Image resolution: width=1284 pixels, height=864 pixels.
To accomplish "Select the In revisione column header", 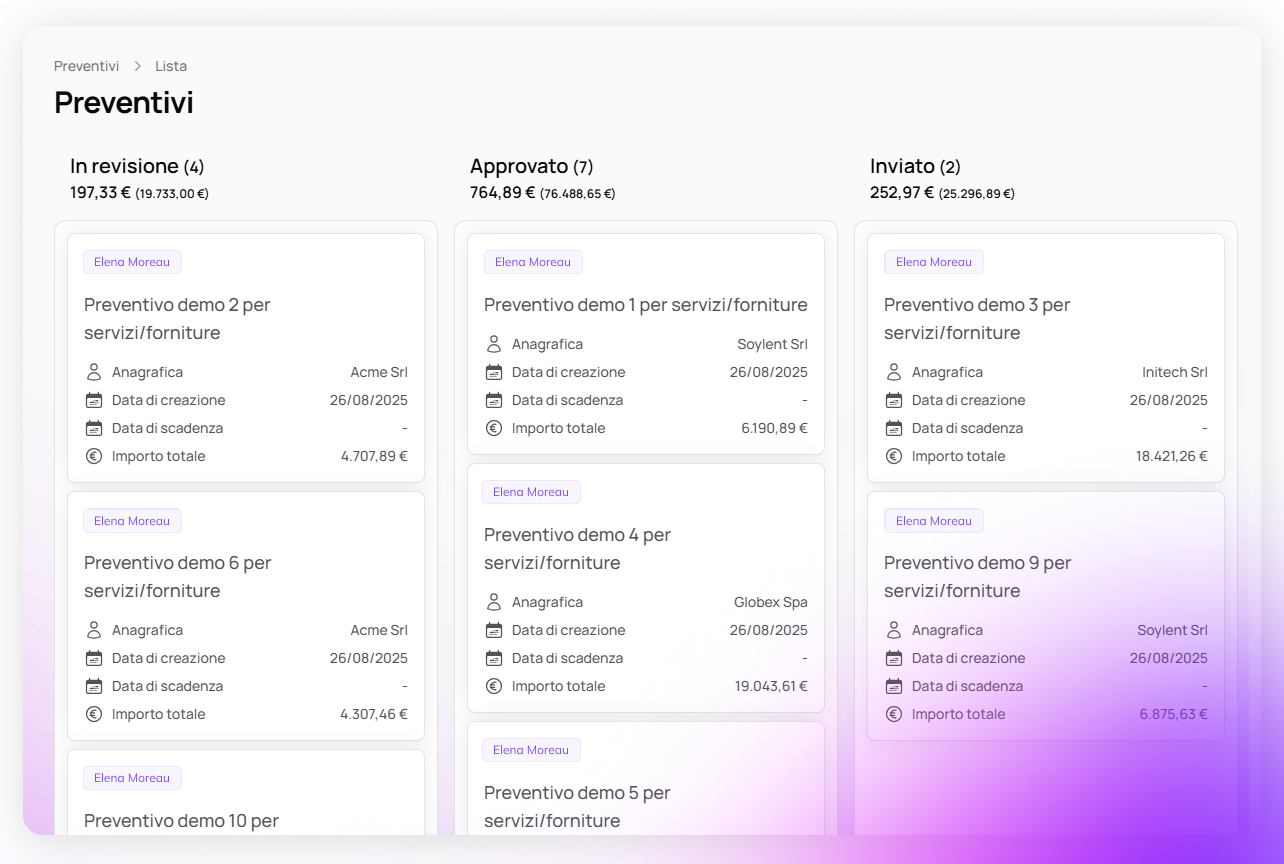I will 124,166.
